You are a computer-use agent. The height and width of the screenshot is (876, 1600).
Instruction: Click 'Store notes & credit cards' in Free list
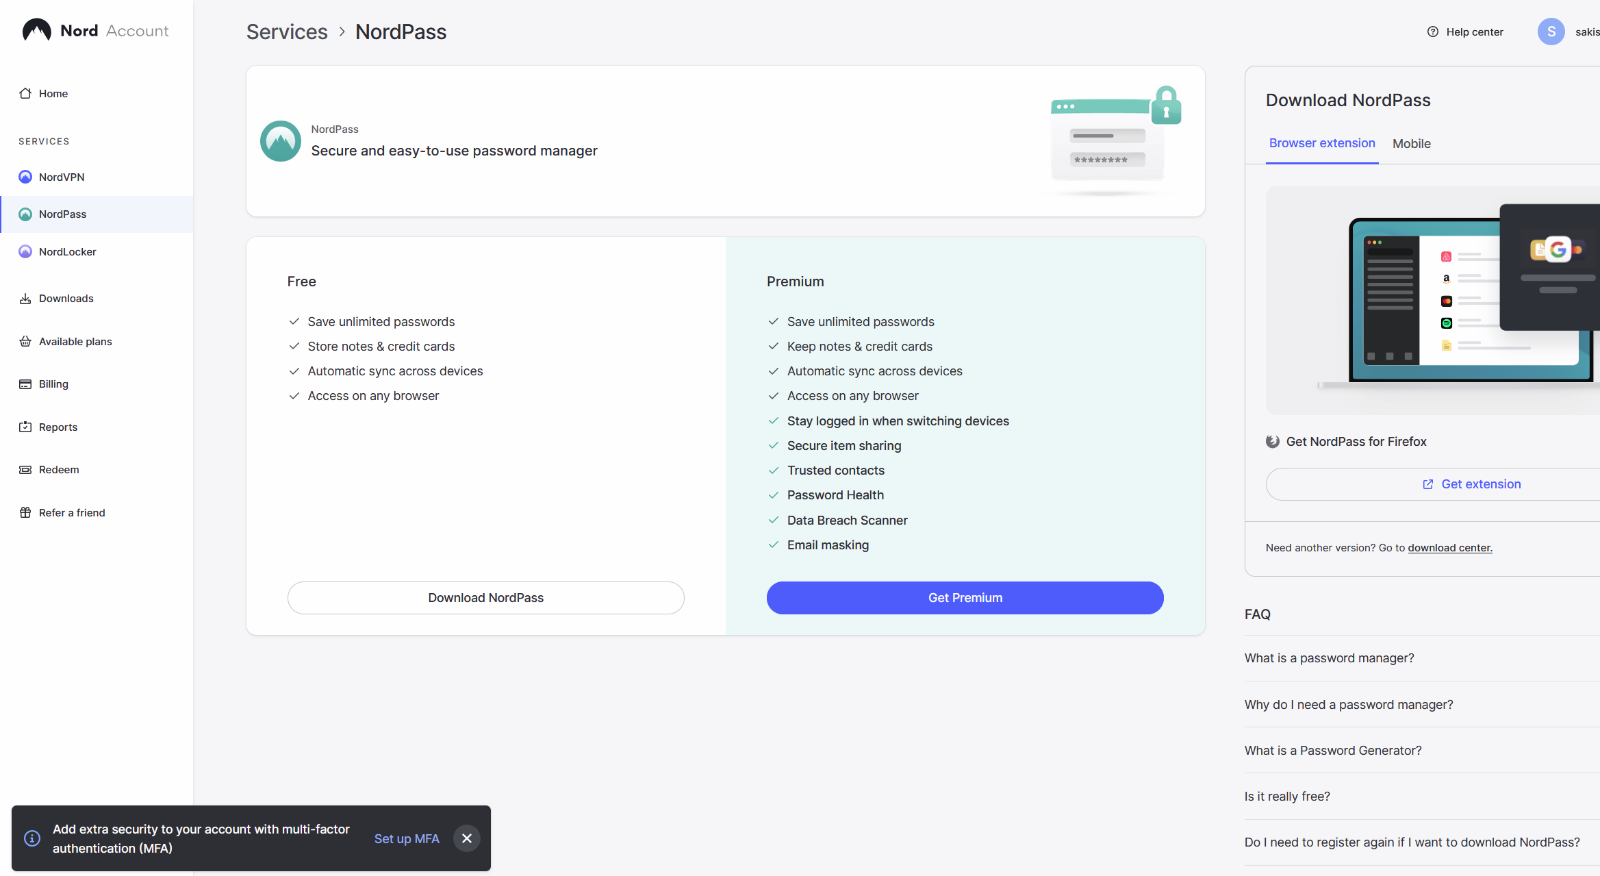(x=381, y=347)
